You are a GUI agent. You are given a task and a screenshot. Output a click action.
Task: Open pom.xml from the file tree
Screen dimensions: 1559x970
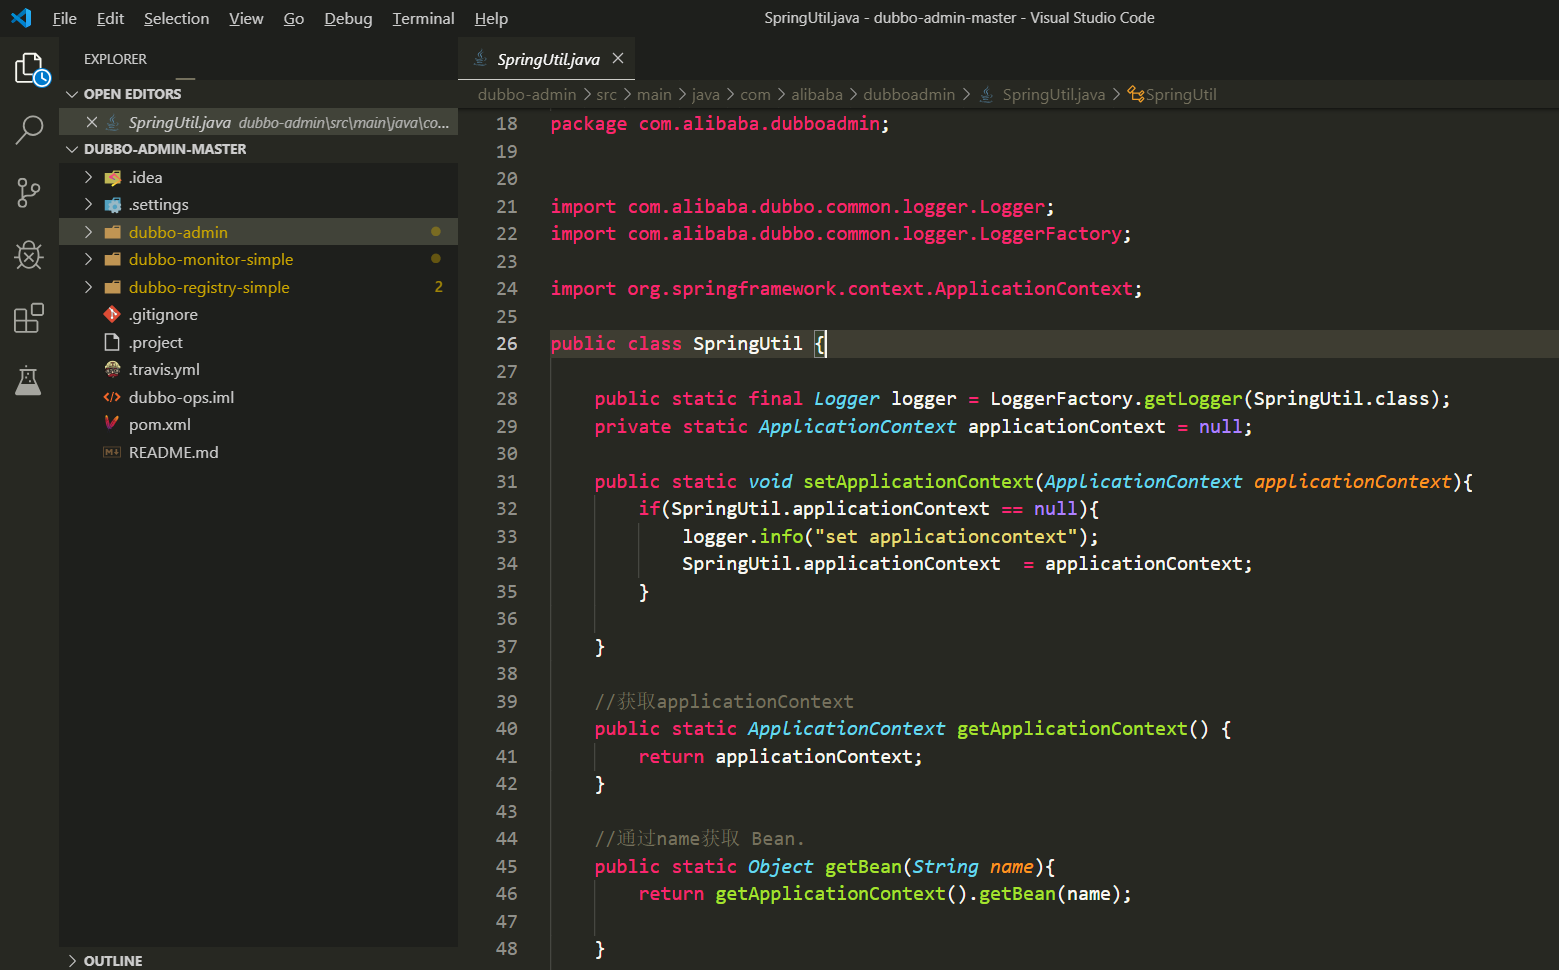[159, 424]
